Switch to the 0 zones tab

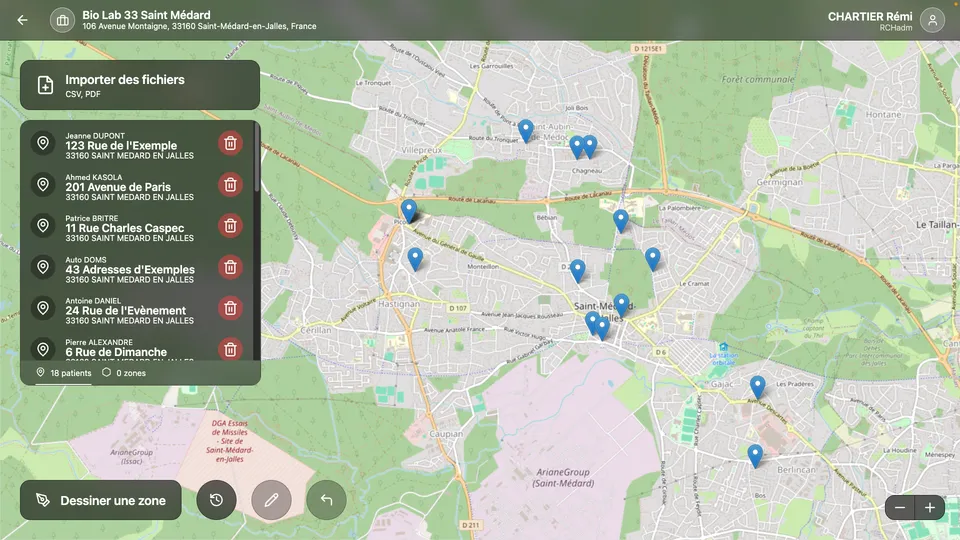pyautogui.click(x=124, y=373)
